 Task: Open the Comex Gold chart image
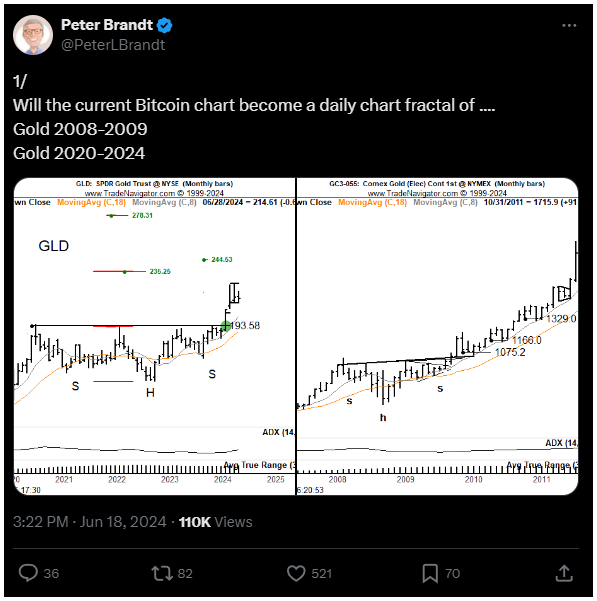pyautogui.click(x=437, y=336)
